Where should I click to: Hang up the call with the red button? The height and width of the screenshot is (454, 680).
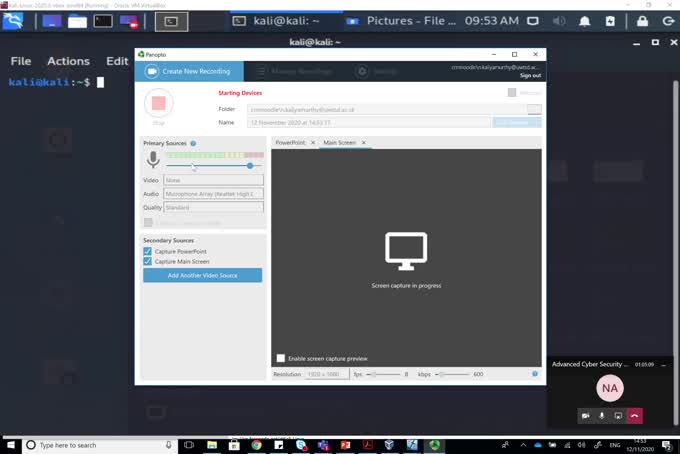pyautogui.click(x=635, y=415)
